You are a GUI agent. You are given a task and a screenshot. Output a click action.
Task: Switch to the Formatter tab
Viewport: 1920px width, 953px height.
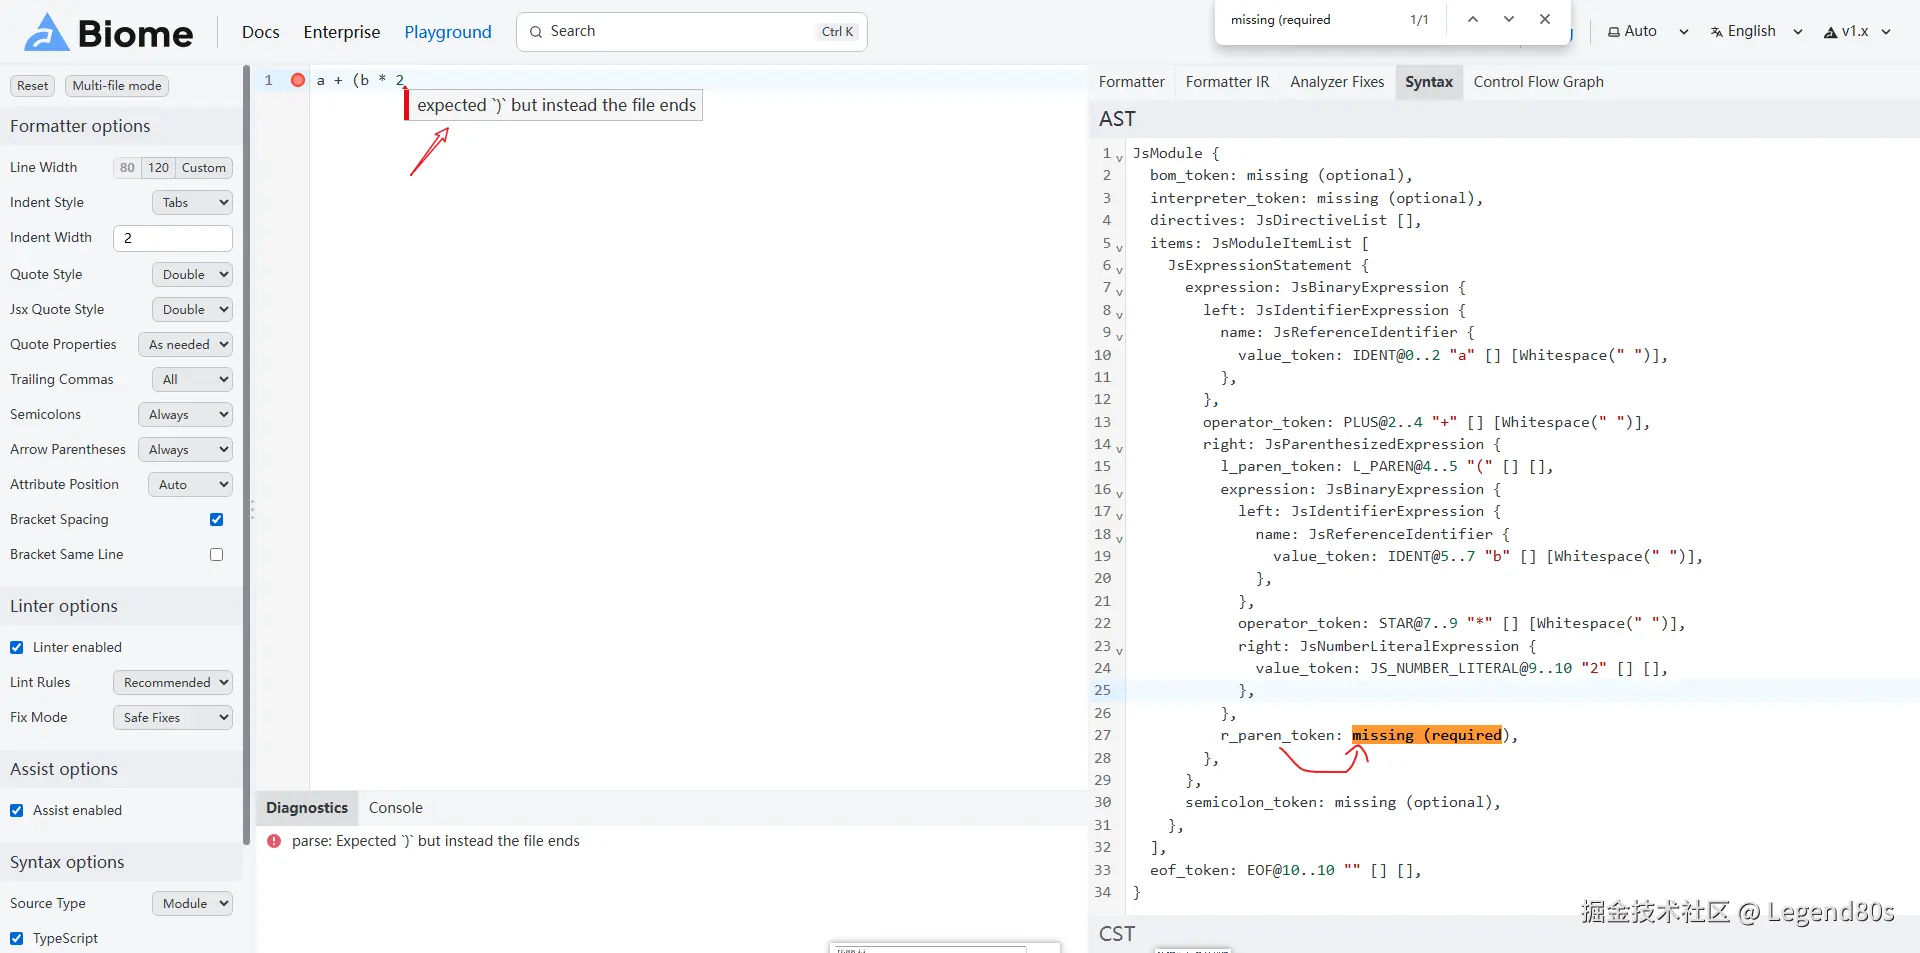pyautogui.click(x=1131, y=82)
